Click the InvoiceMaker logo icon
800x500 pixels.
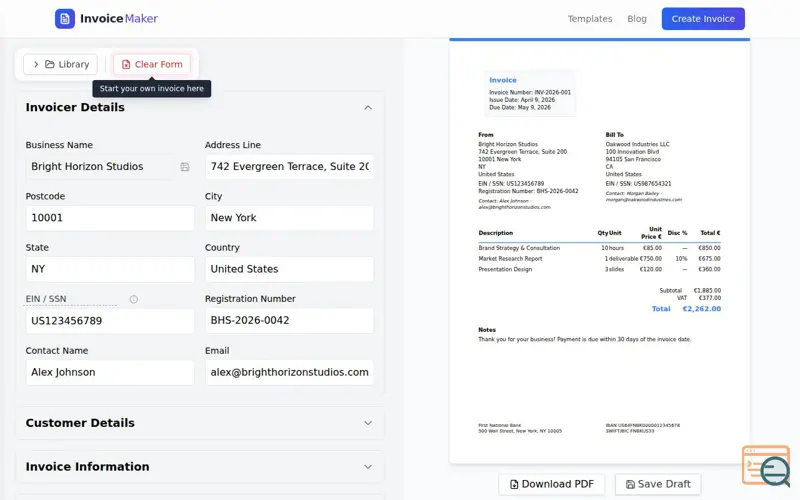65,19
